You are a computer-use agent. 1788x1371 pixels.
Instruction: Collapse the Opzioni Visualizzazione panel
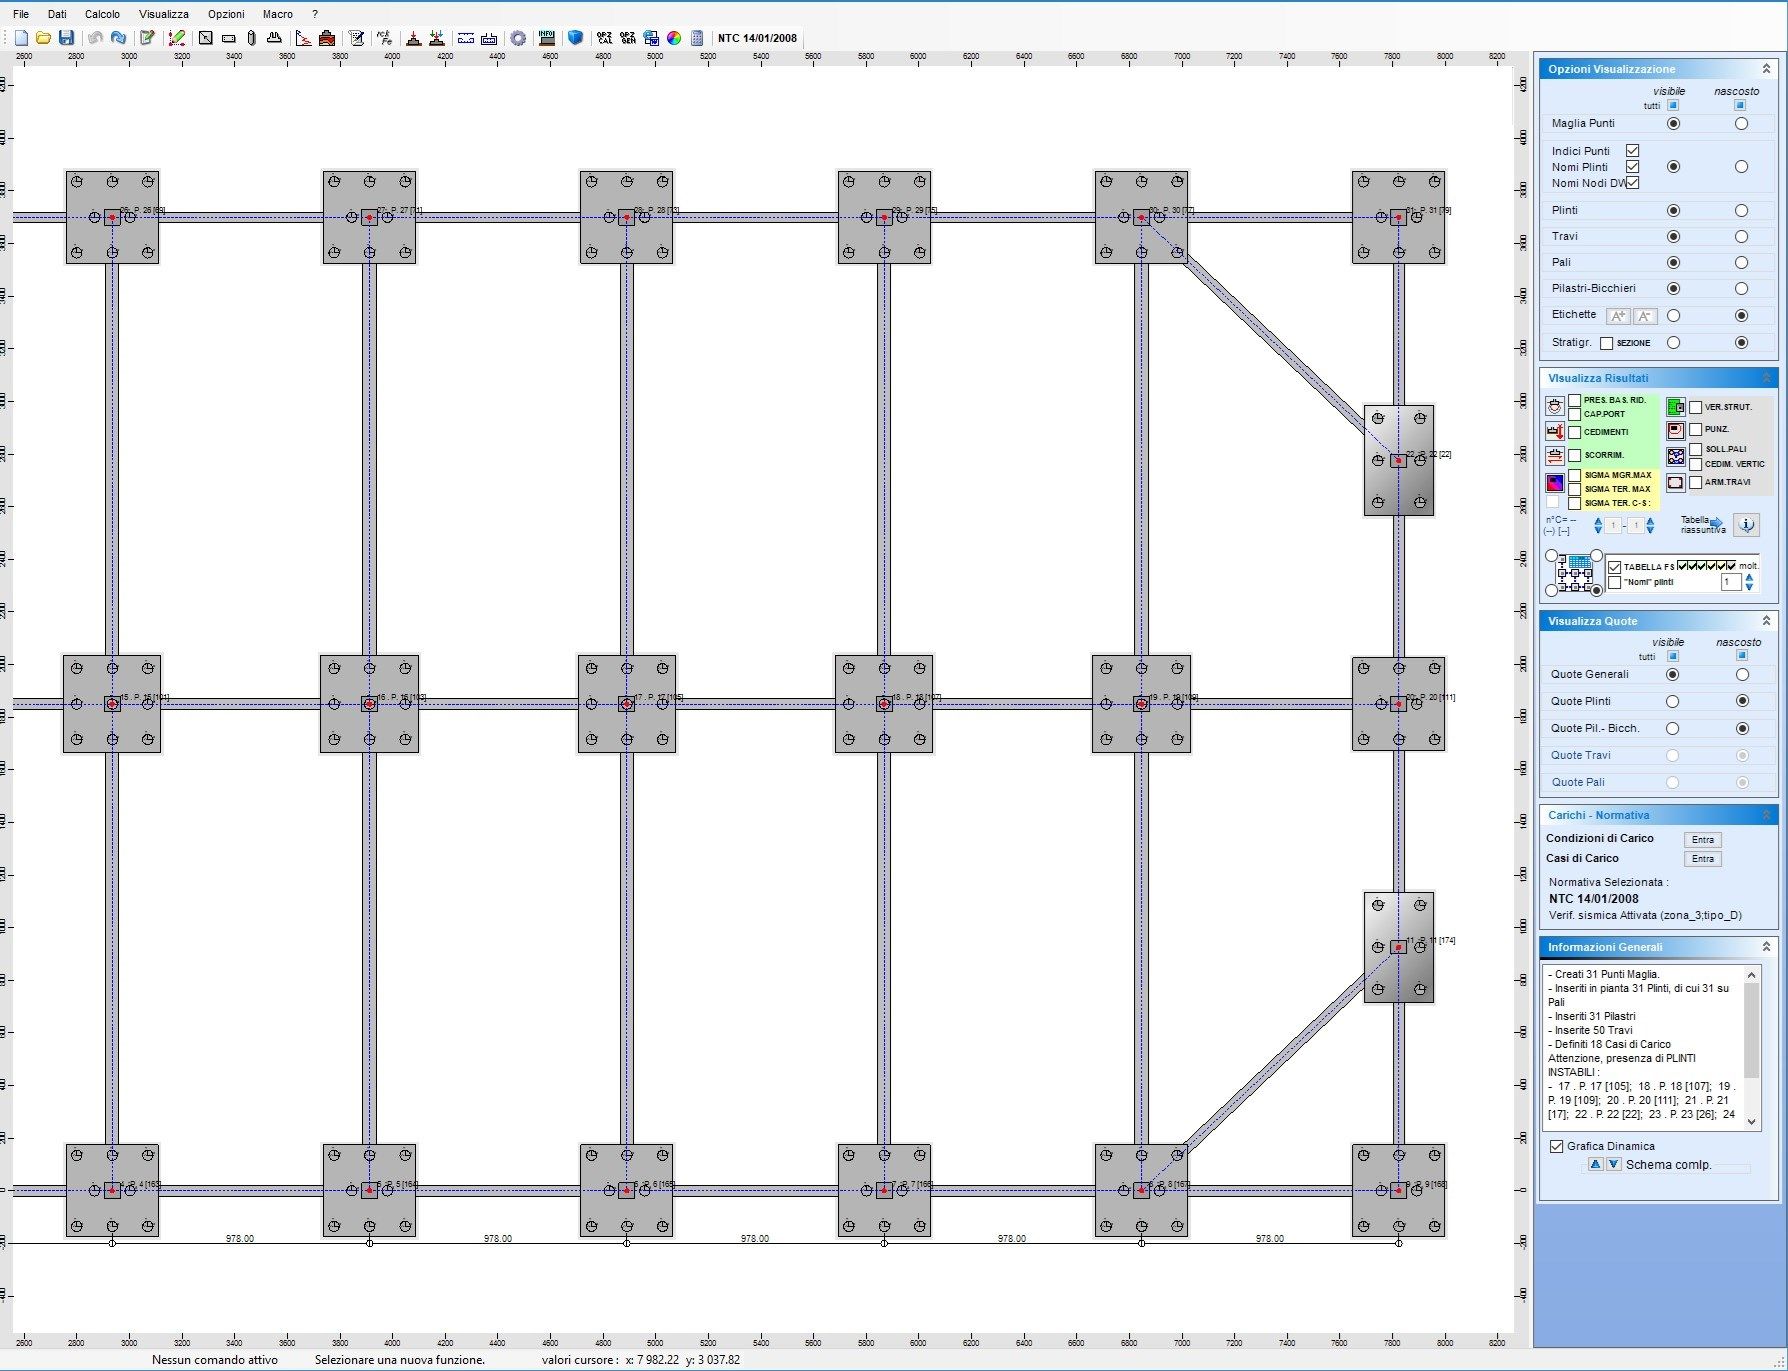point(1765,69)
